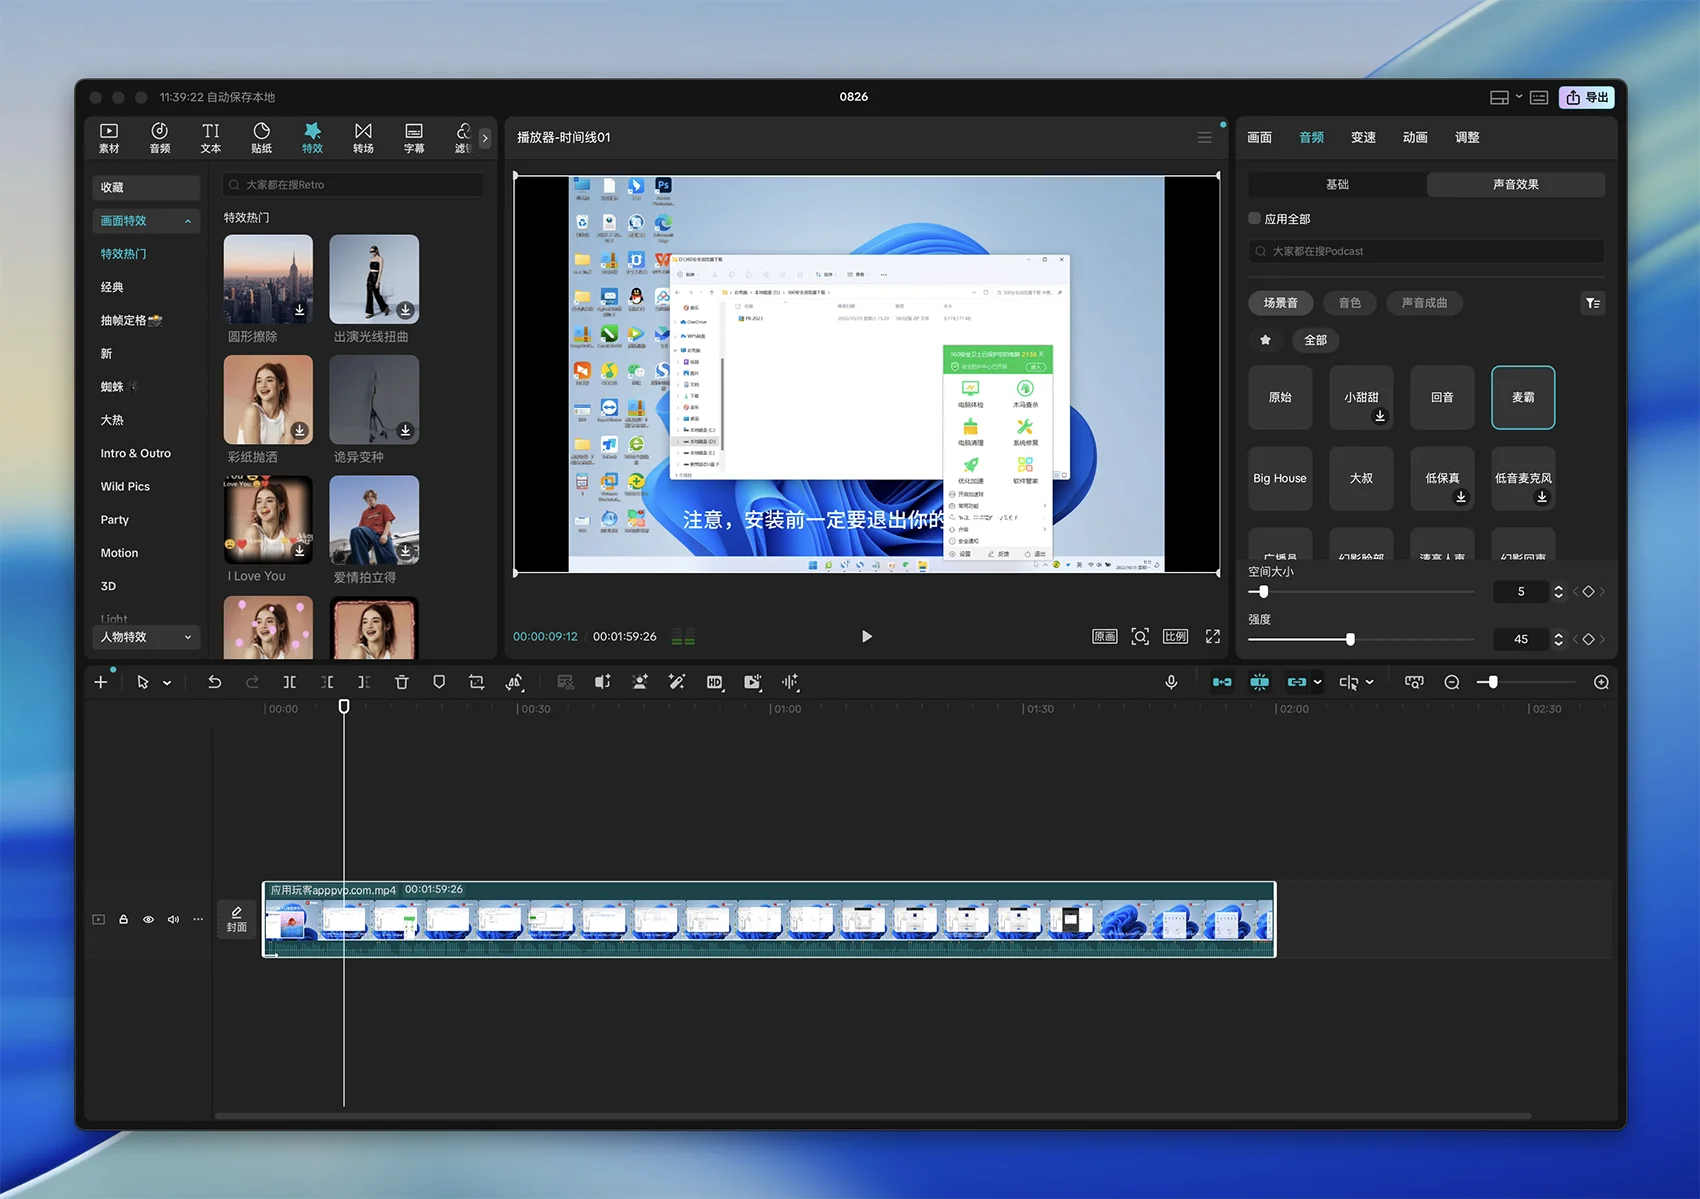Split the clip at playhead
The width and height of the screenshot is (1700, 1199).
[x=289, y=682]
